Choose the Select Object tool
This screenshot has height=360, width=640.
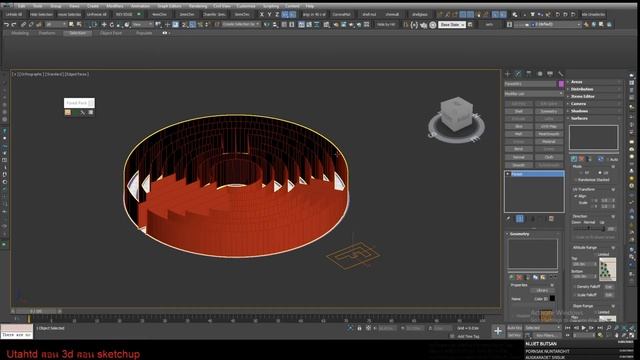click(71, 24)
